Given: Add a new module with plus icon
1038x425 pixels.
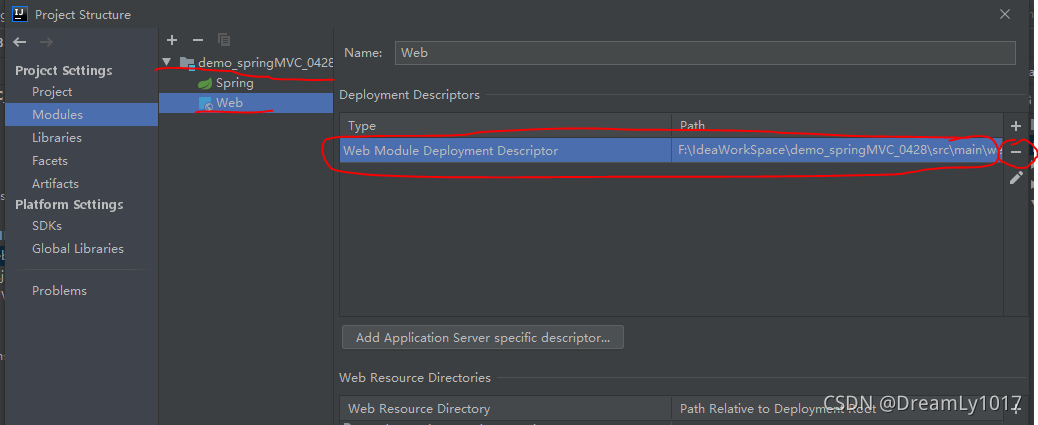Looking at the screenshot, I should coord(172,40).
